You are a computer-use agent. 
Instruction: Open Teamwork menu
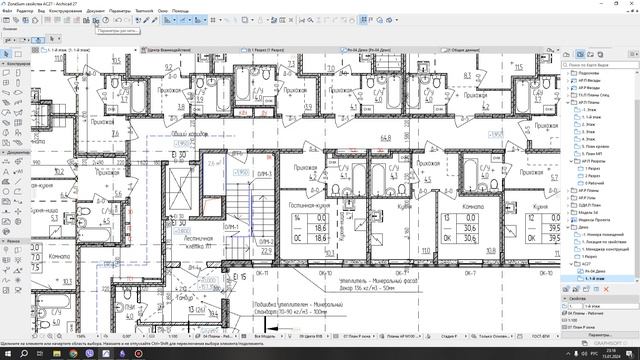coord(144,11)
